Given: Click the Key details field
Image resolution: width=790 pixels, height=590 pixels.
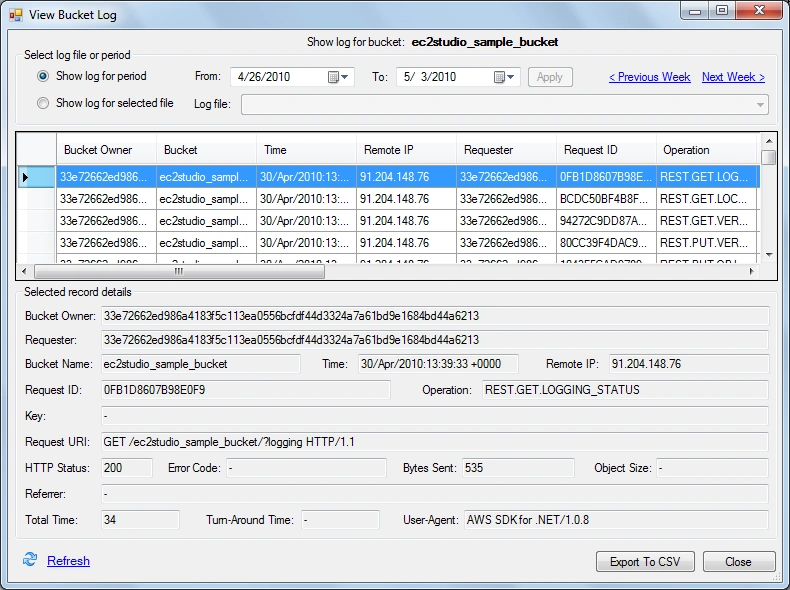Looking at the screenshot, I should pos(435,416).
